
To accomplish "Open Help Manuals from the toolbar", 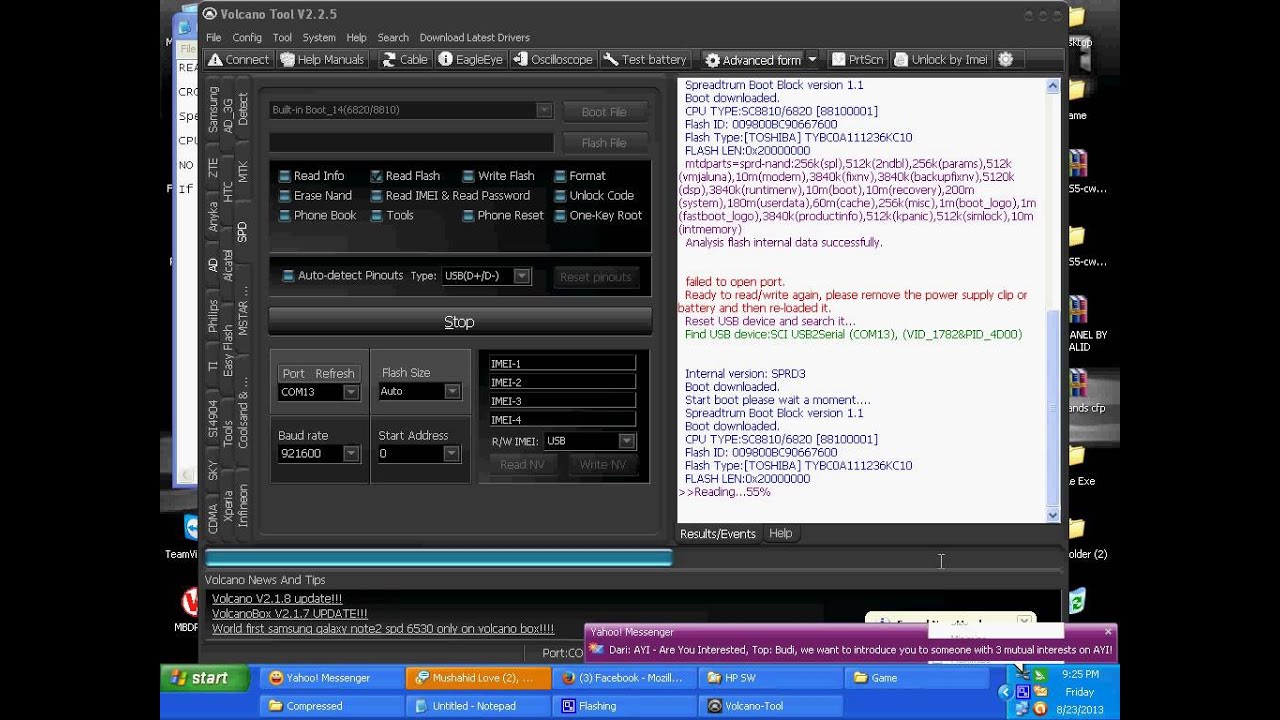I will [322, 60].
